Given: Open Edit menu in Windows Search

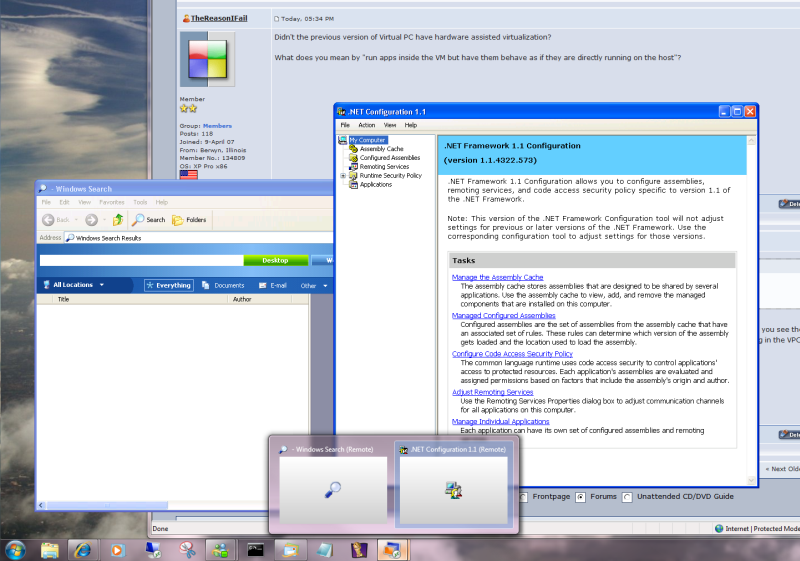Looking at the screenshot, I should click(x=64, y=202).
